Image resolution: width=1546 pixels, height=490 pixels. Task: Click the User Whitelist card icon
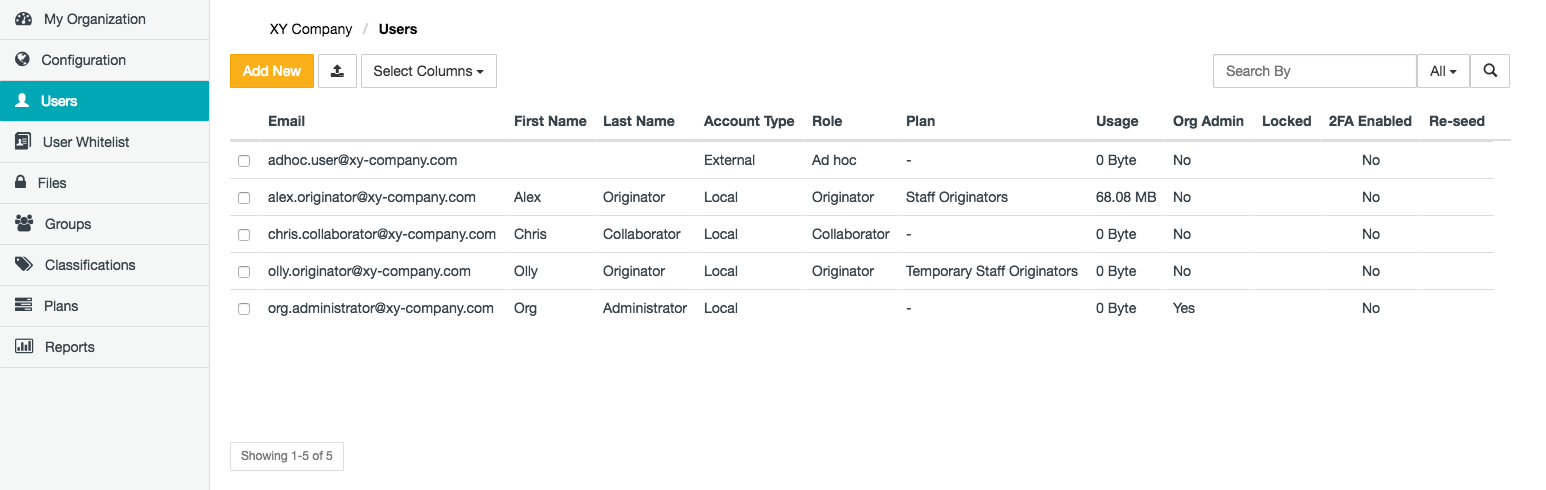(23, 142)
